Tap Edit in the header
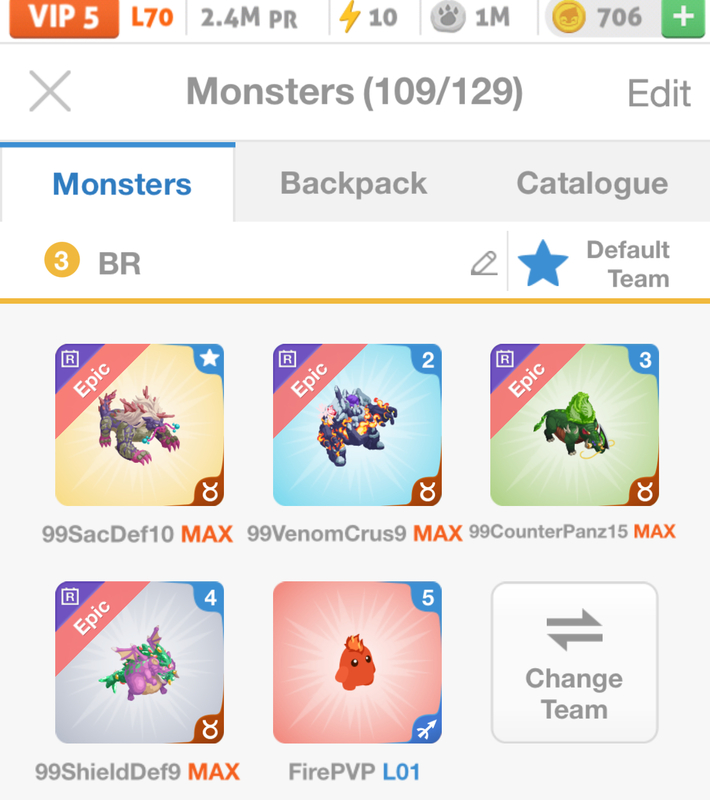 pos(658,93)
